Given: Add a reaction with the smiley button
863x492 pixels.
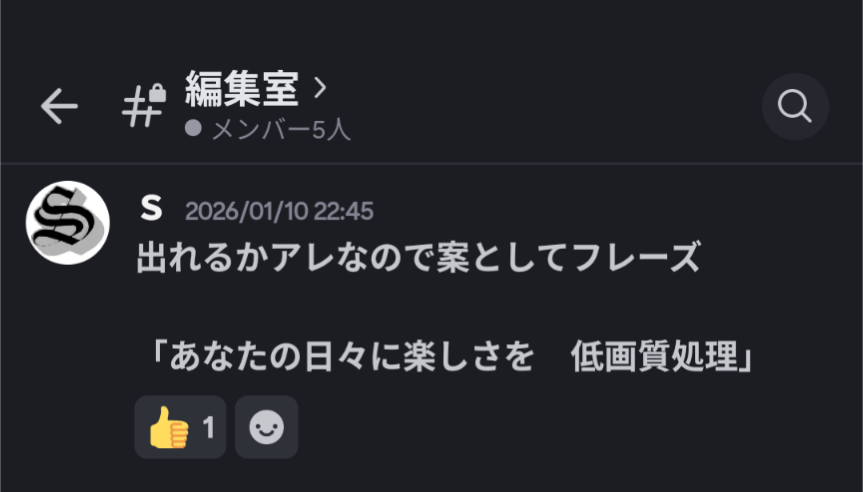Looking at the screenshot, I should coord(266,427).
